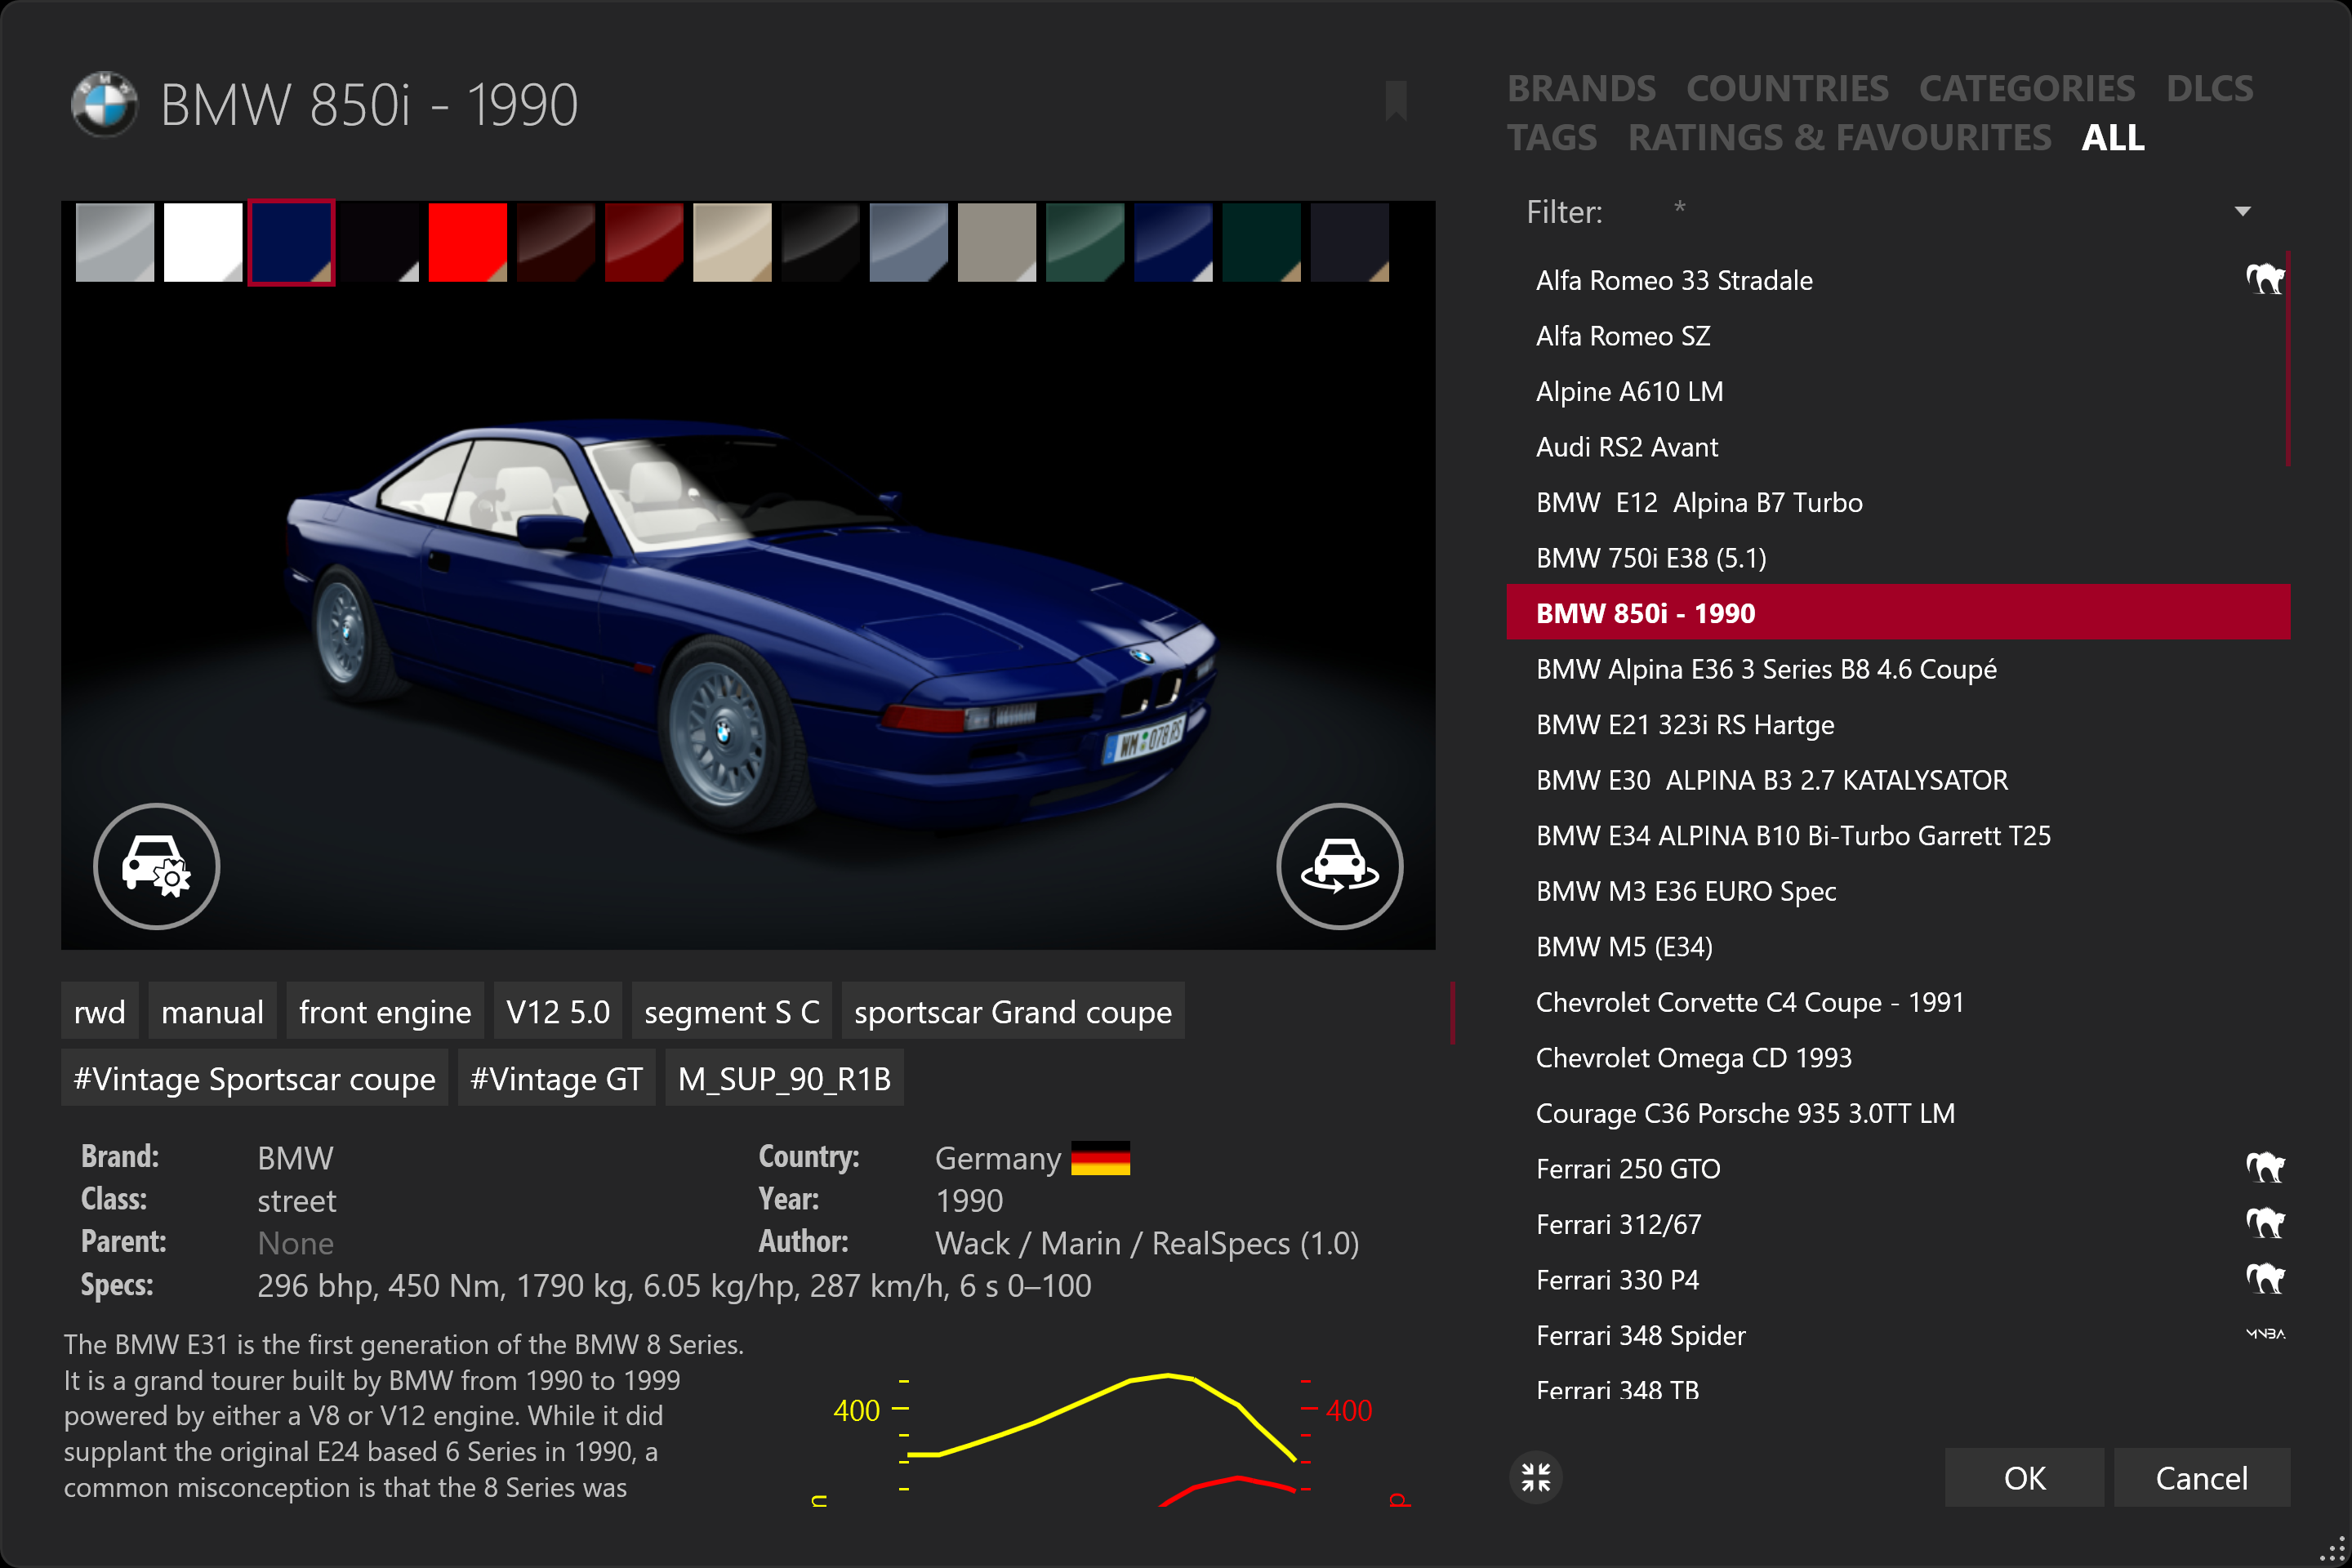Select Alpine A610 LM in the list
The width and height of the screenshot is (2352, 1568).
pos(1898,391)
